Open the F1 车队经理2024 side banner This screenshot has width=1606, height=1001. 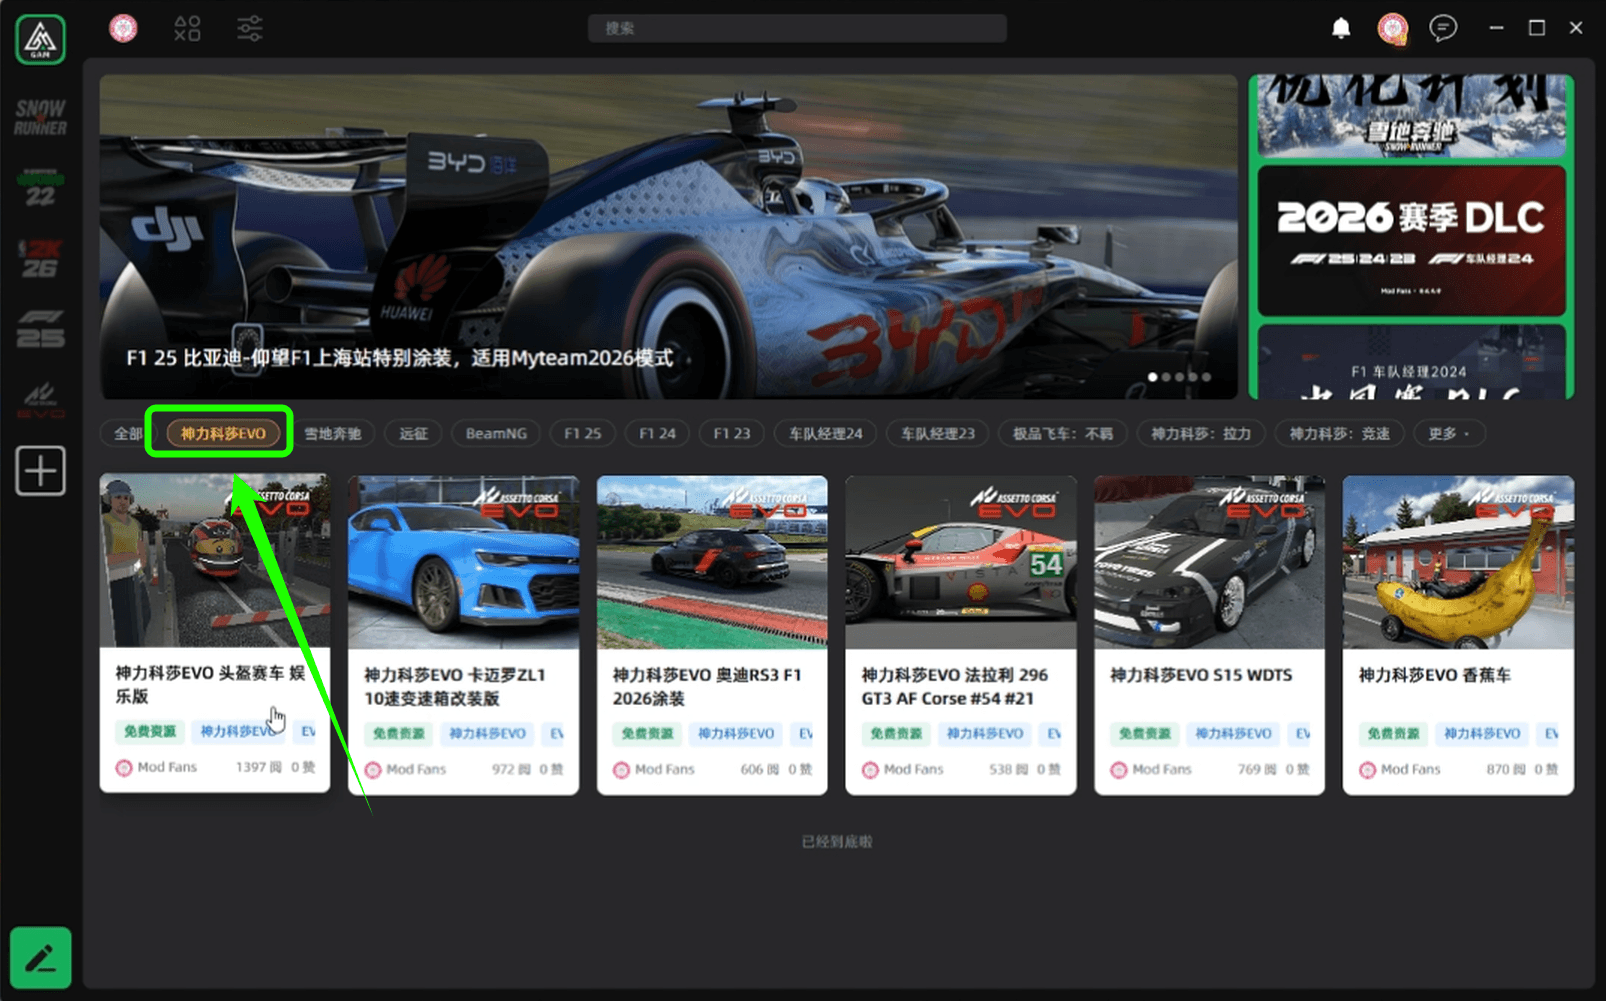tap(1411, 362)
